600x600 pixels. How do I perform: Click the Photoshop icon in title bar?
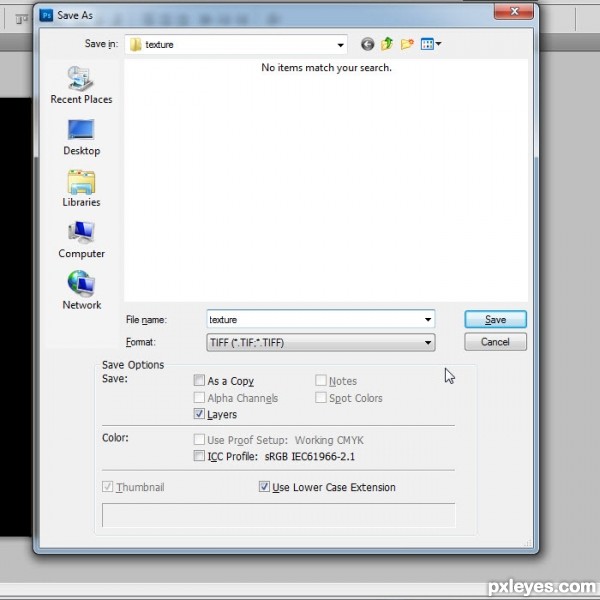tap(46, 15)
